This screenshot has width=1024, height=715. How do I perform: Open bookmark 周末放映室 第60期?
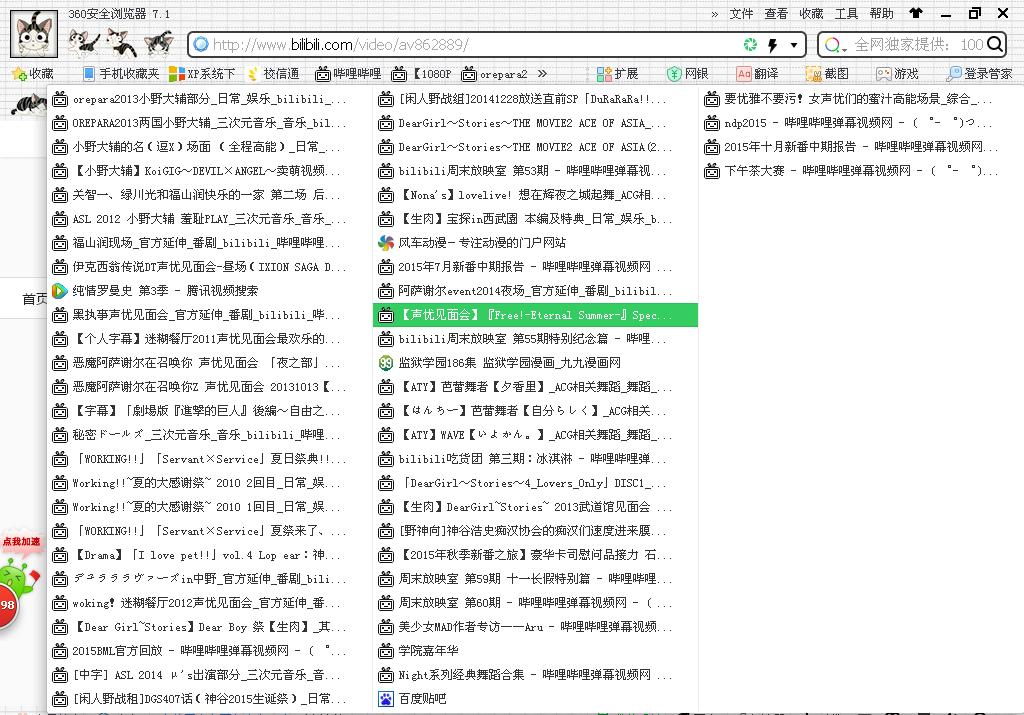coord(536,603)
